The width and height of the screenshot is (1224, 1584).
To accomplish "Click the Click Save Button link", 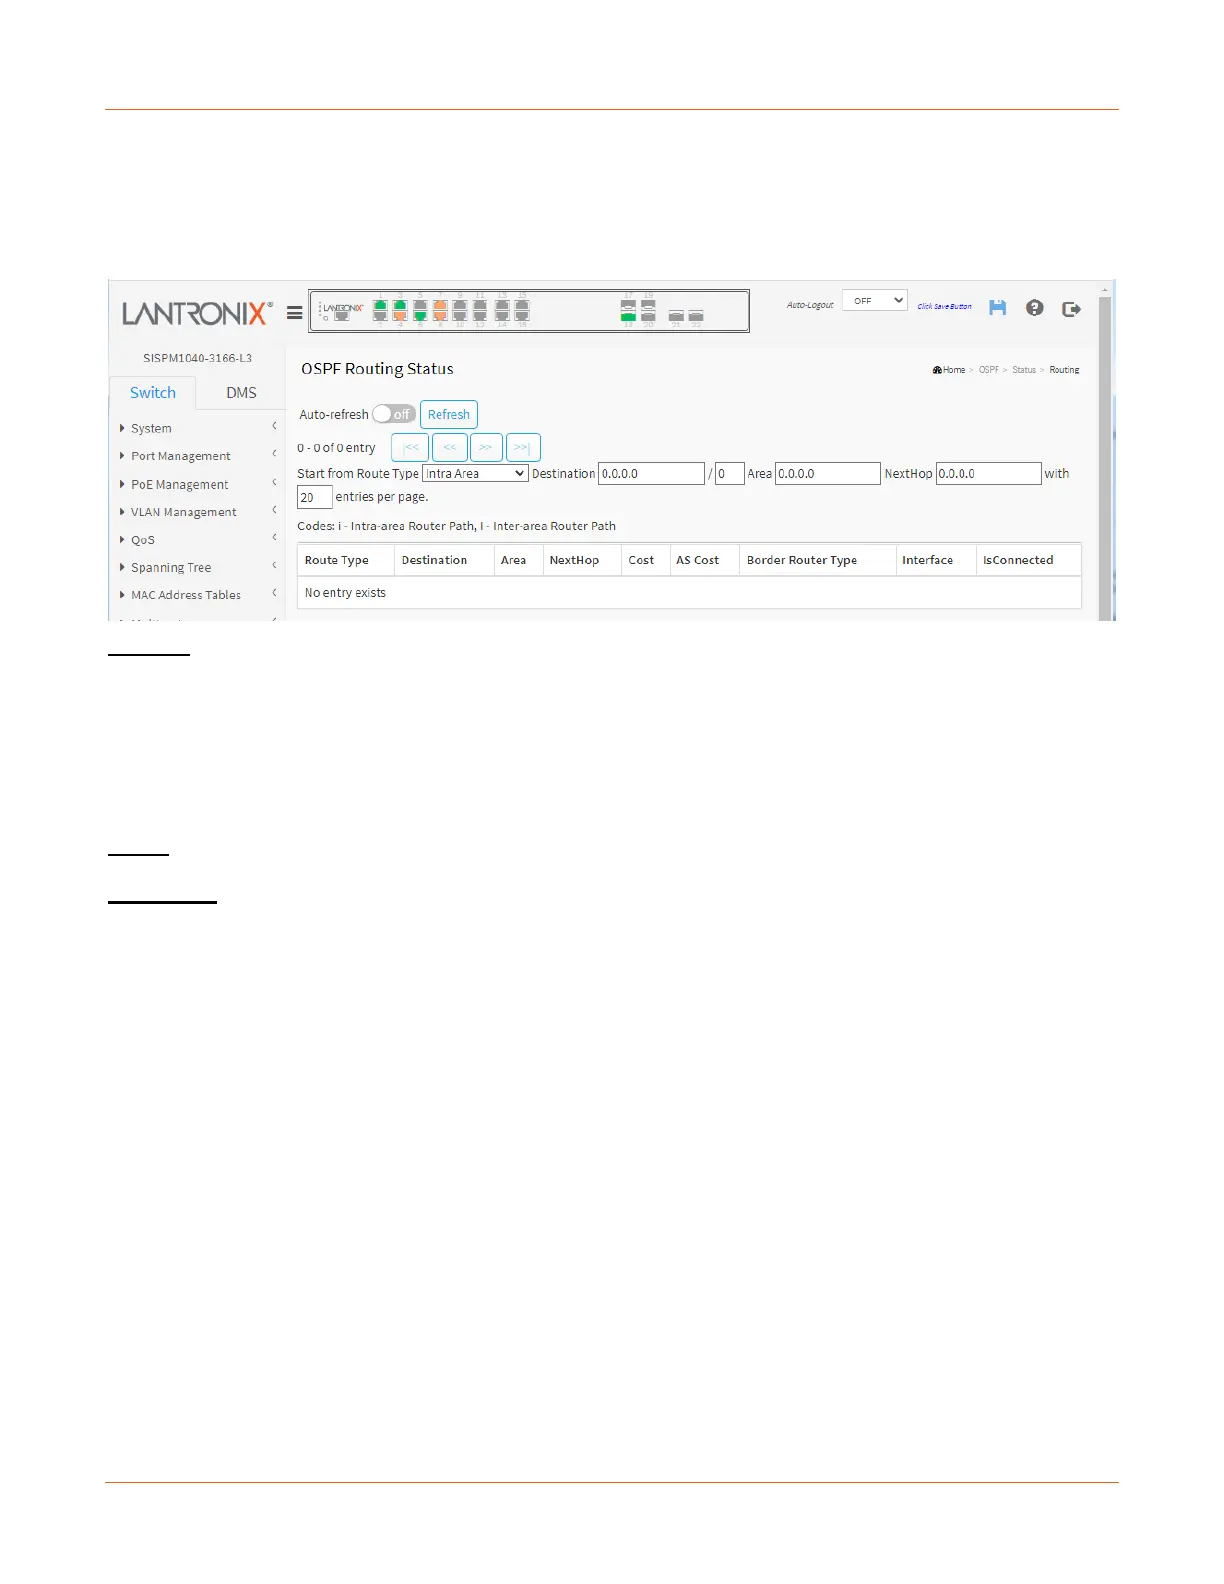I will tap(944, 307).
